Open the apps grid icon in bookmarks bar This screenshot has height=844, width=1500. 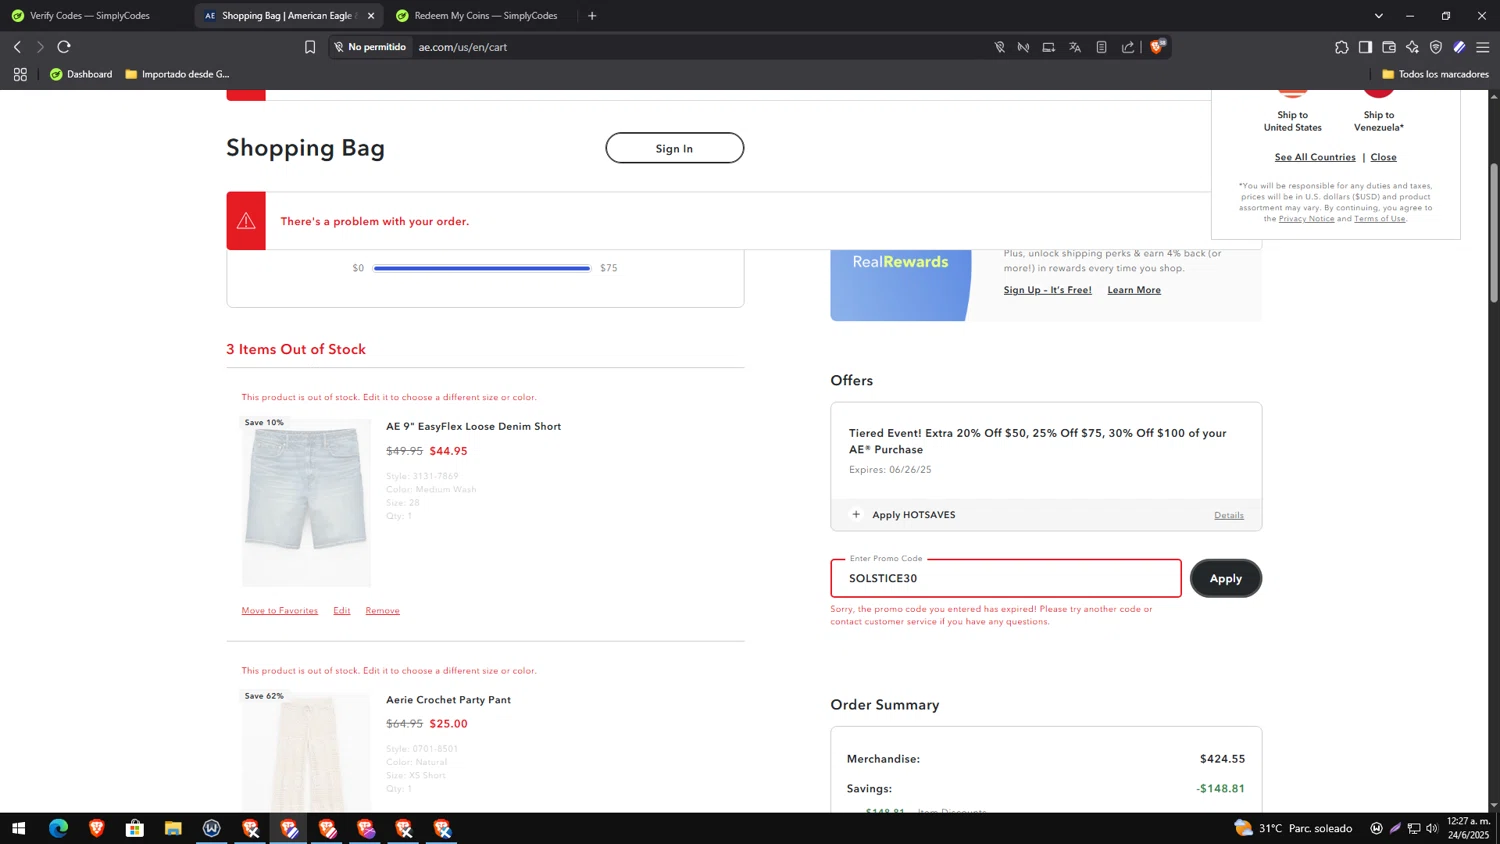(x=20, y=74)
